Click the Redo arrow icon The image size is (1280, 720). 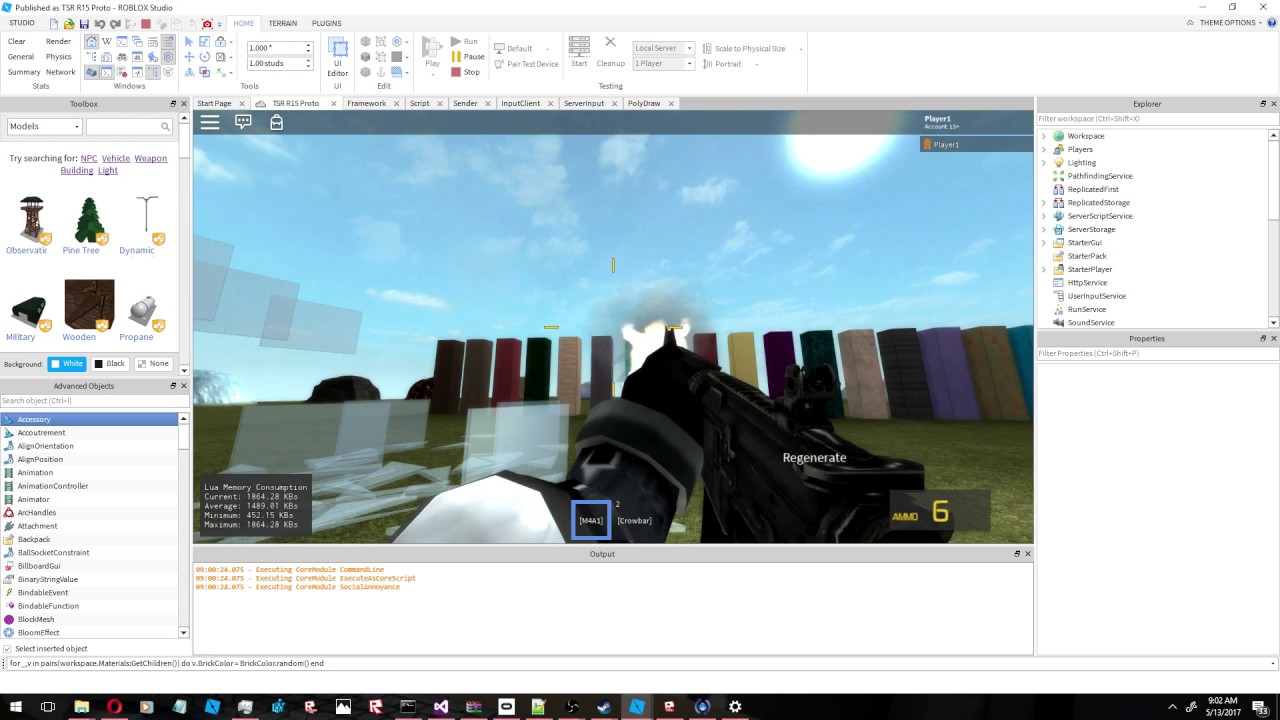click(116, 24)
